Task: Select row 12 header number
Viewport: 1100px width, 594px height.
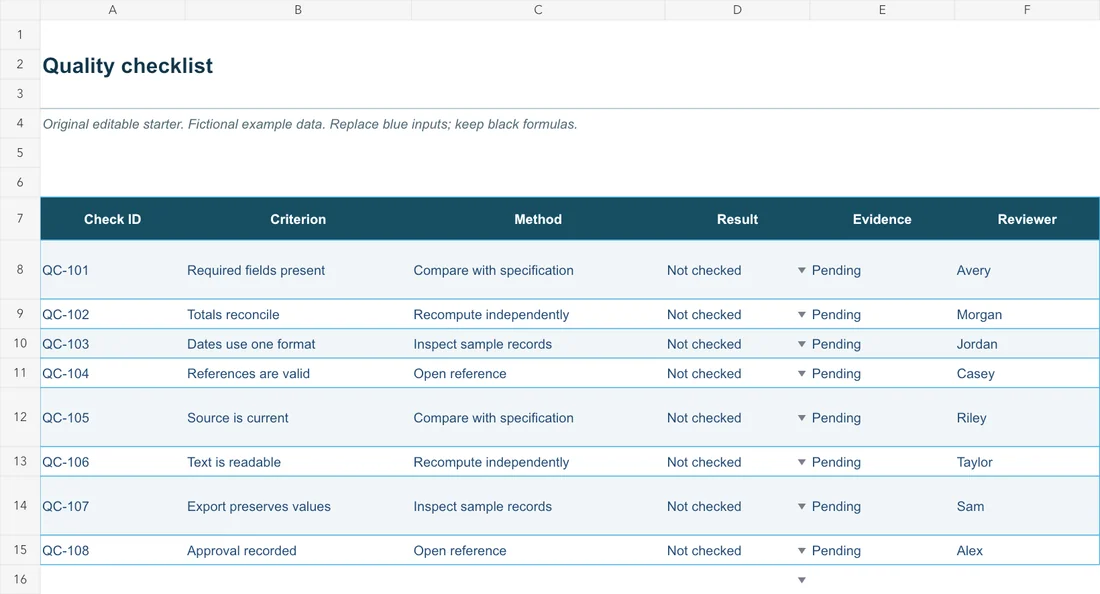Action: coord(20,417)
